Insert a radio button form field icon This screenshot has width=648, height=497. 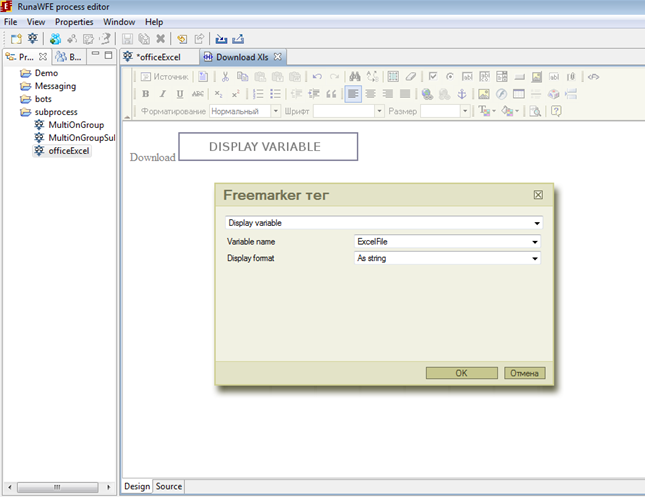tap(450, 77)
